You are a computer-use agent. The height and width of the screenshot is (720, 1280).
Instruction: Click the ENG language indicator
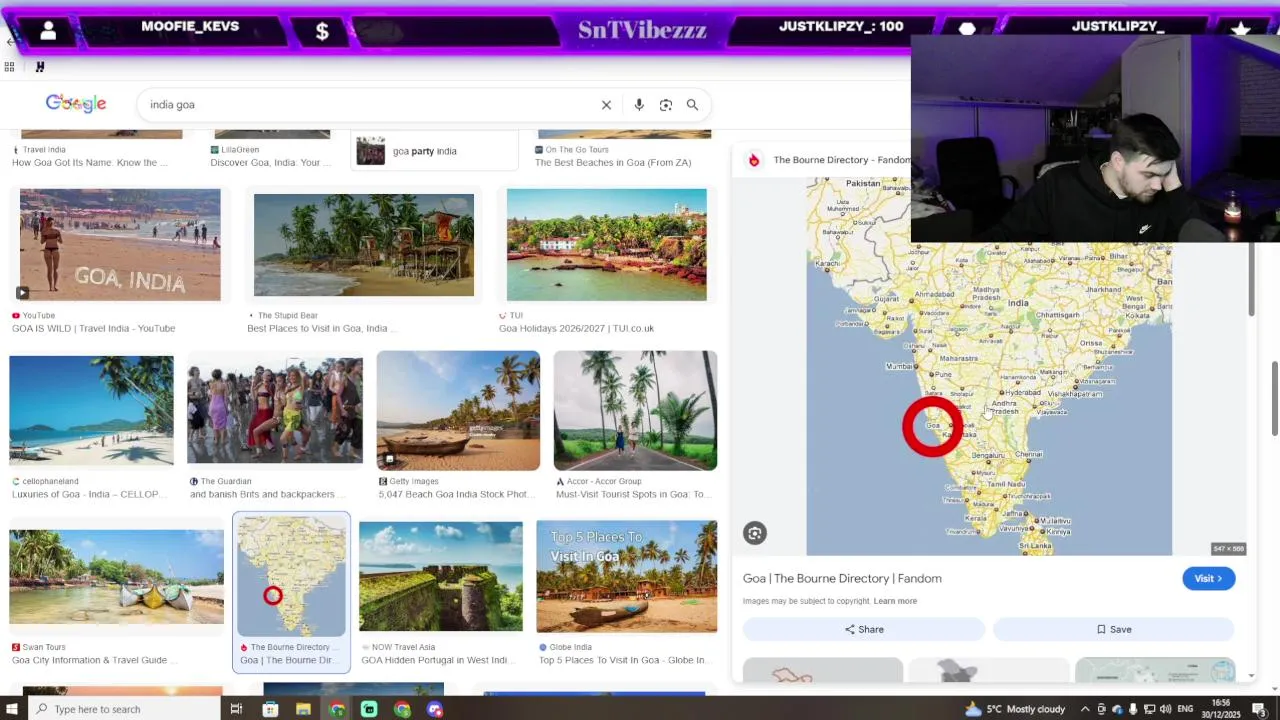(x=1185, y=709)
